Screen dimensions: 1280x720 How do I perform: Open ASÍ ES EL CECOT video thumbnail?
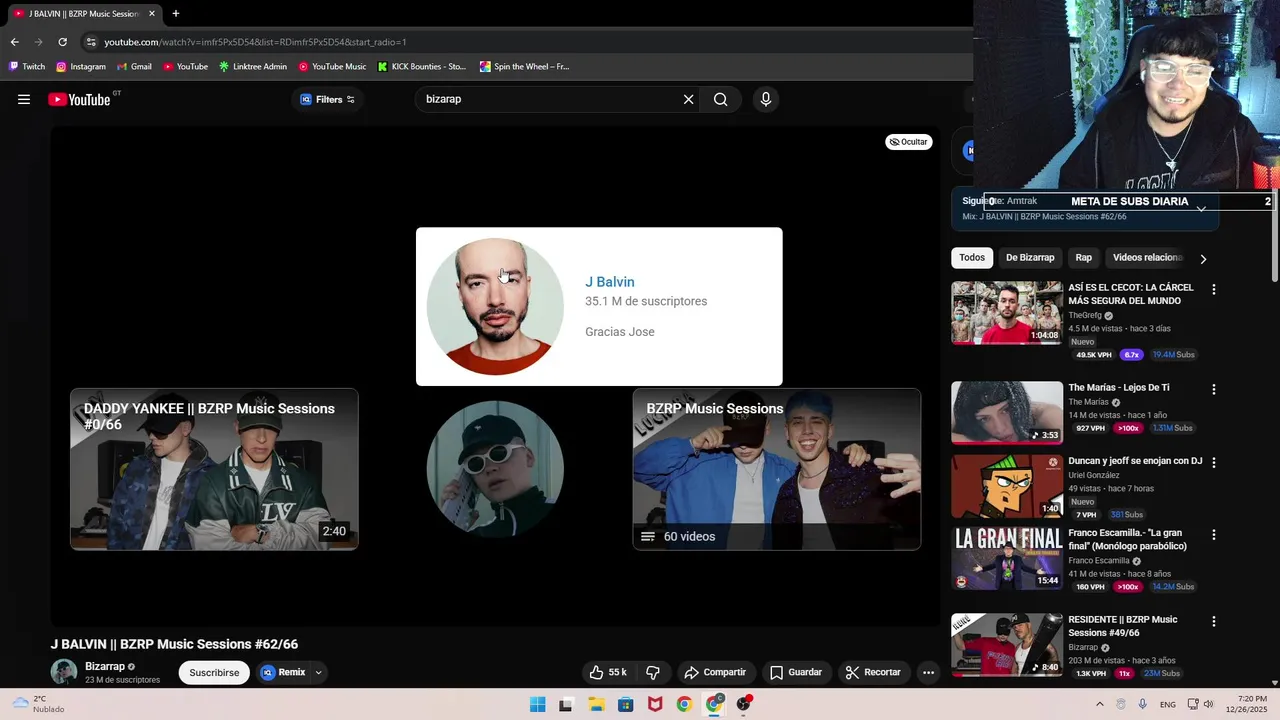(1007, 312)
